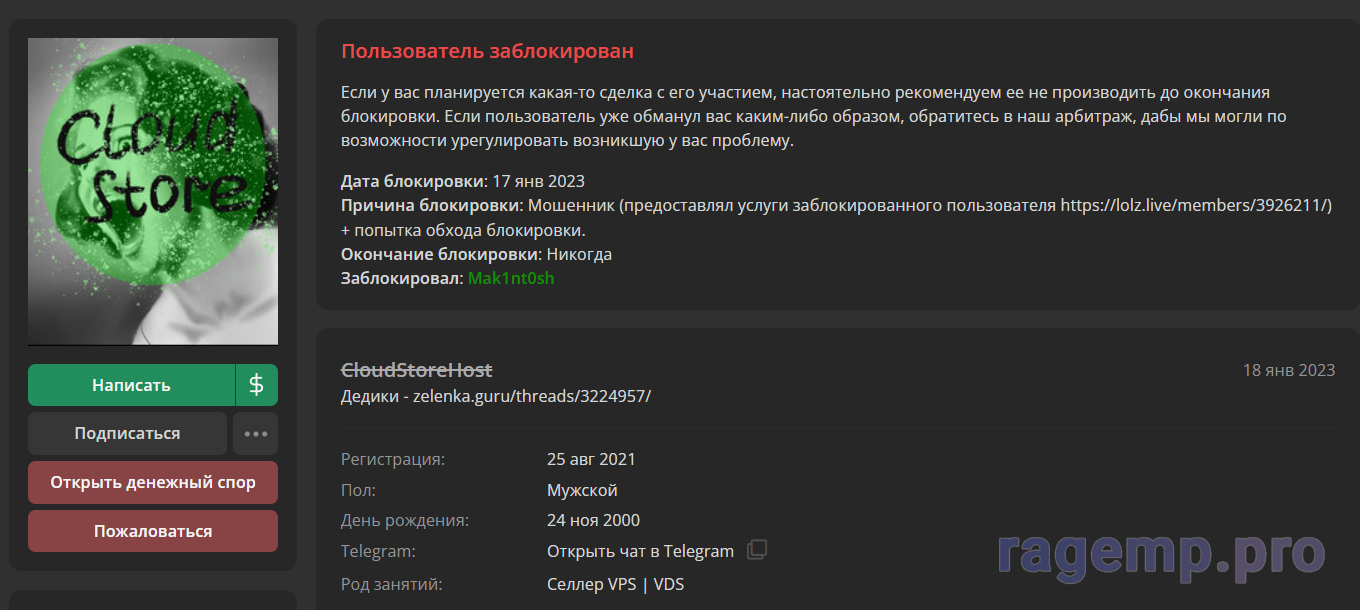The height and width of the screenshot is (610, 1360).
Task: Click the 18 янв 2023 activity date
Action: click(x=1288, y=370)
